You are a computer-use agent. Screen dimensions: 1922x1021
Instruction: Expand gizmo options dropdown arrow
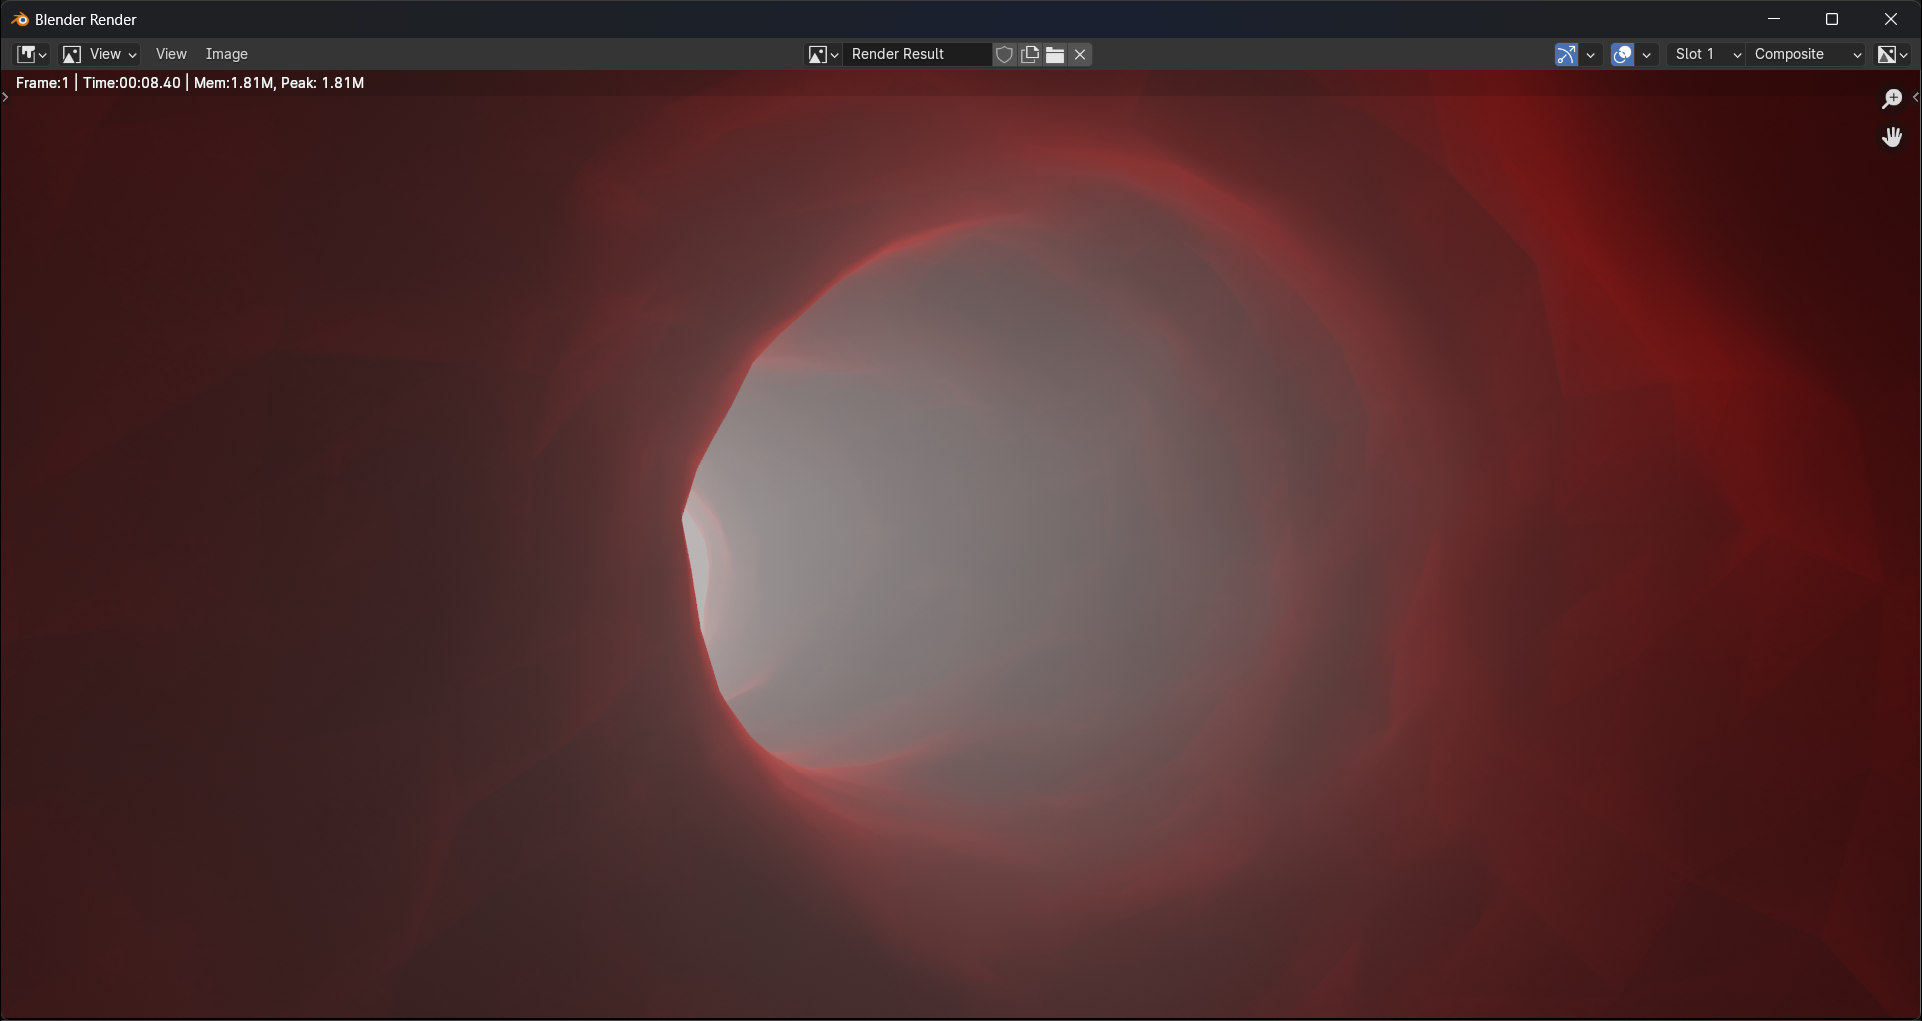pos(1590,54)
